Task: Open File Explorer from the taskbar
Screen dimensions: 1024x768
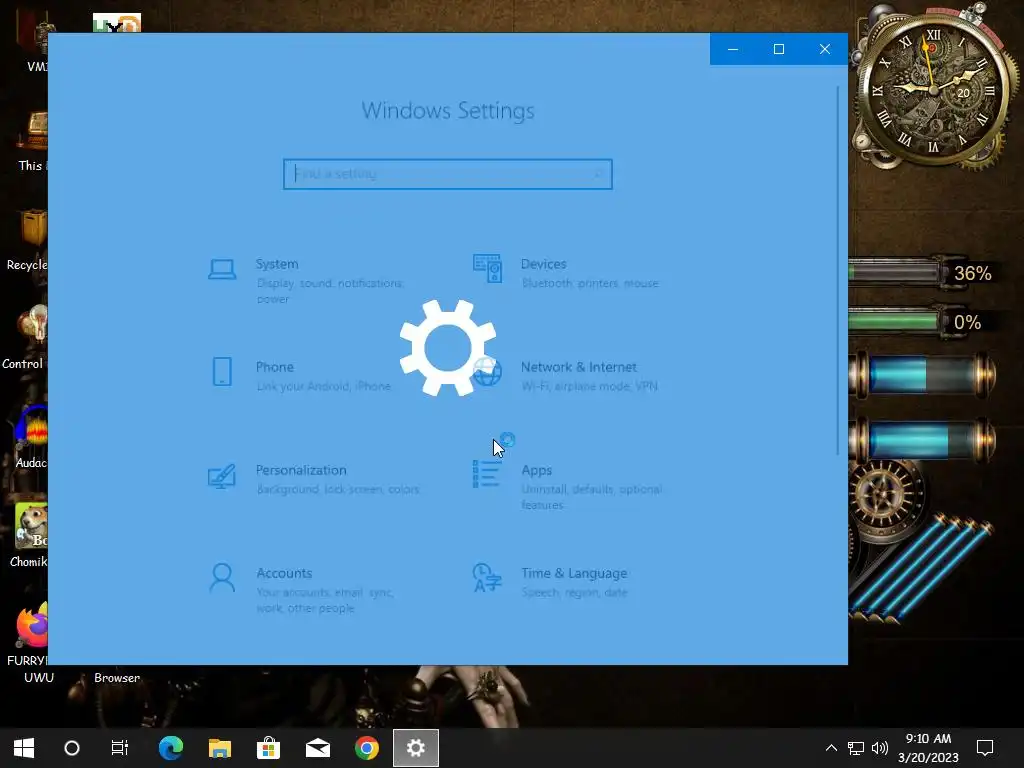Action: (220, 748)
